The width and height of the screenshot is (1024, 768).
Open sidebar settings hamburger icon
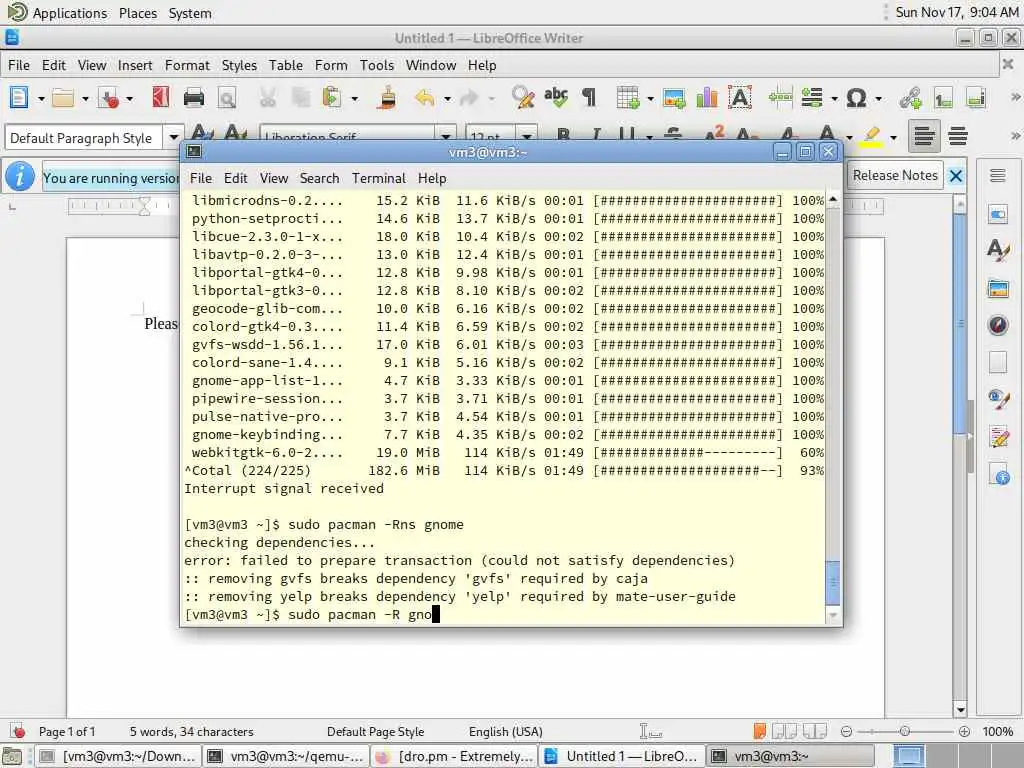997,175
